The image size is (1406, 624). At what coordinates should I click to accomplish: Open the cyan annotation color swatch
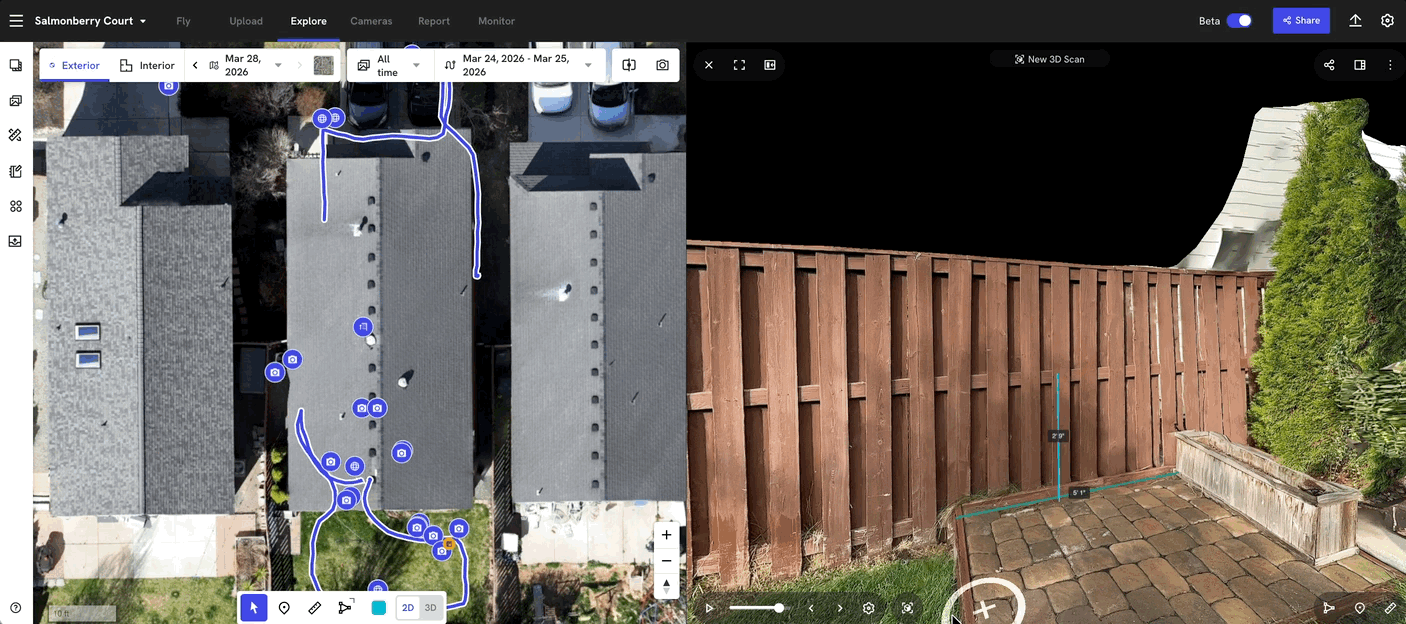click(x=379, y=607)
